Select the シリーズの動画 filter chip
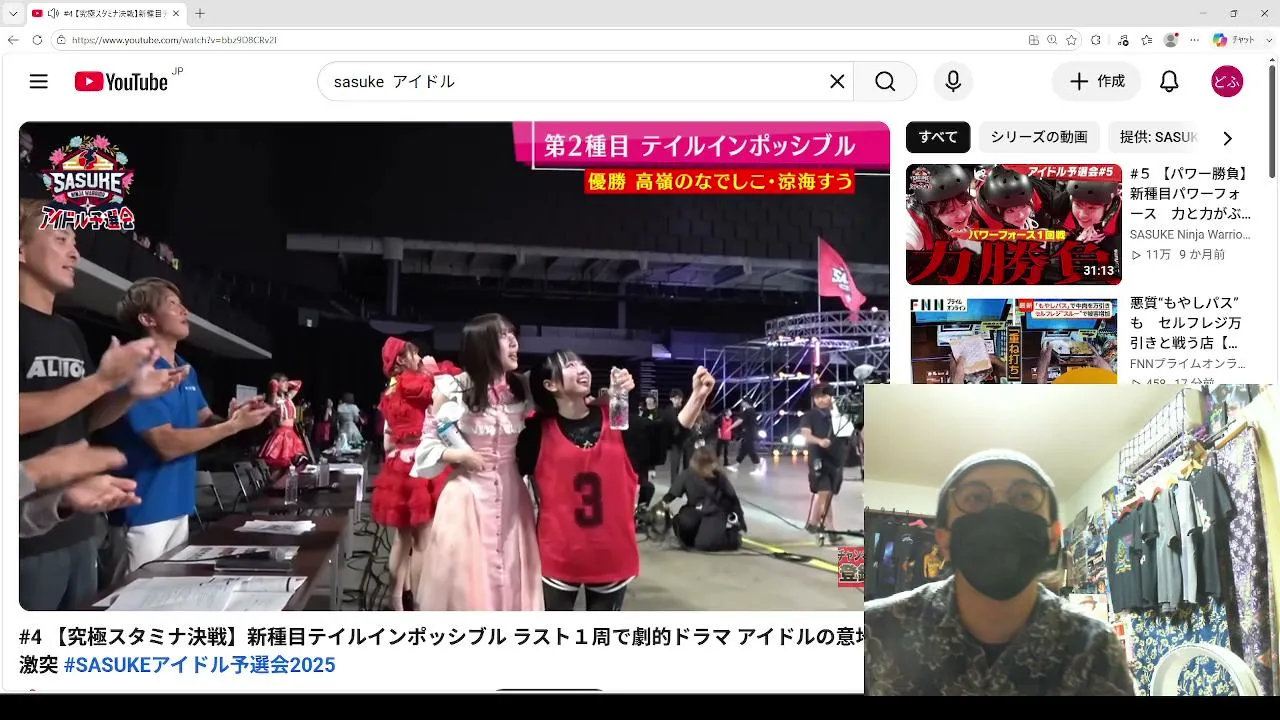Screen dimensions: 1280x720 point(1039,137)
